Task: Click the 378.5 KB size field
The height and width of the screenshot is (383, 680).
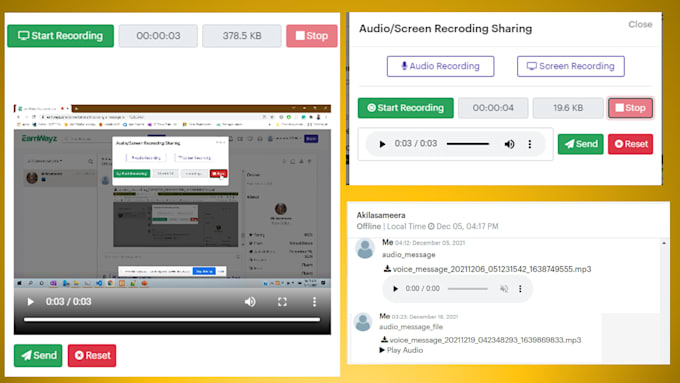Action: coord(242,36)
